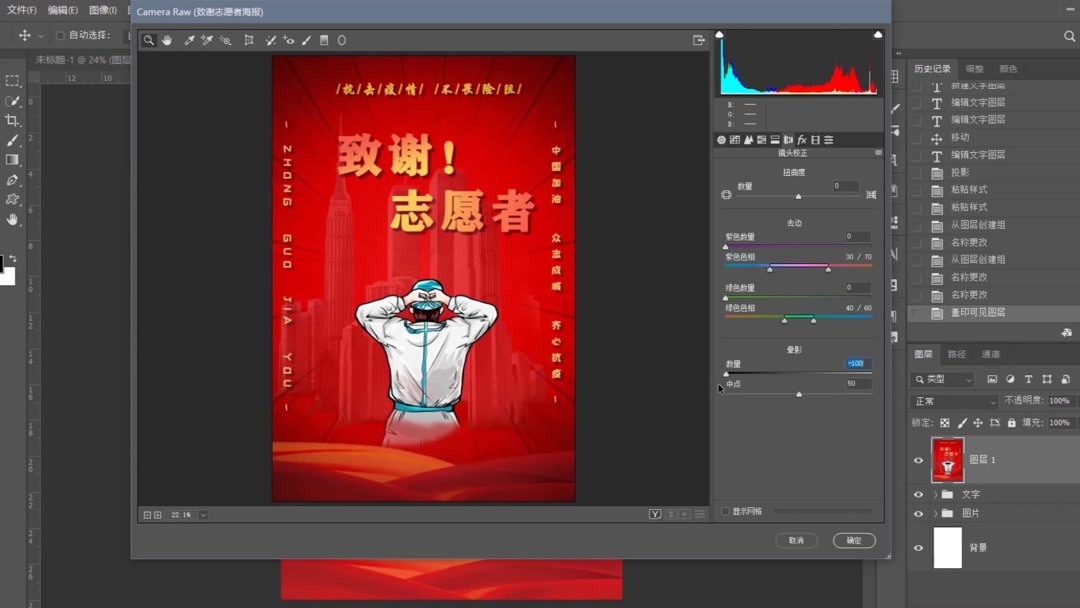This screenshot has height=608, width=1080.
Task: Click the 取消 button
Action: [x=796, y=540]
